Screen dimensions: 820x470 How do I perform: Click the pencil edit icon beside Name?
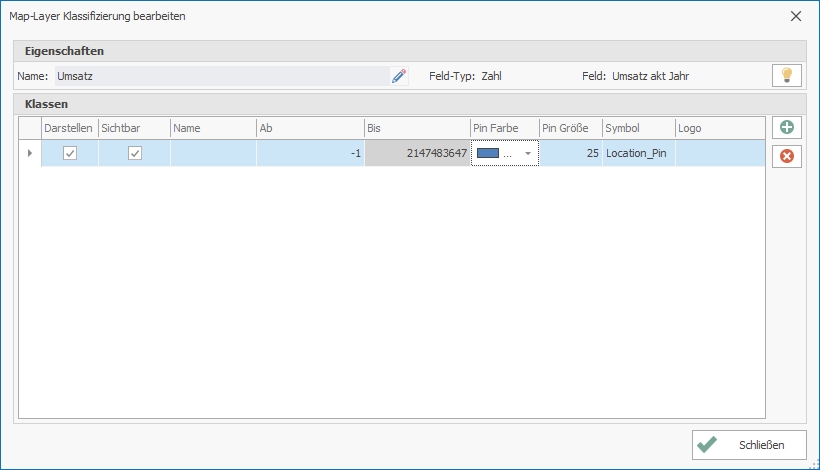399,76
